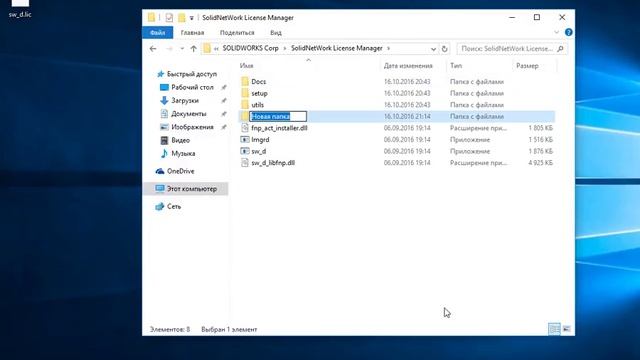The height and width of the screenshot is (360, 640).
Task: Open Explorer help question mark icon
Action: [x=569, y=32]
